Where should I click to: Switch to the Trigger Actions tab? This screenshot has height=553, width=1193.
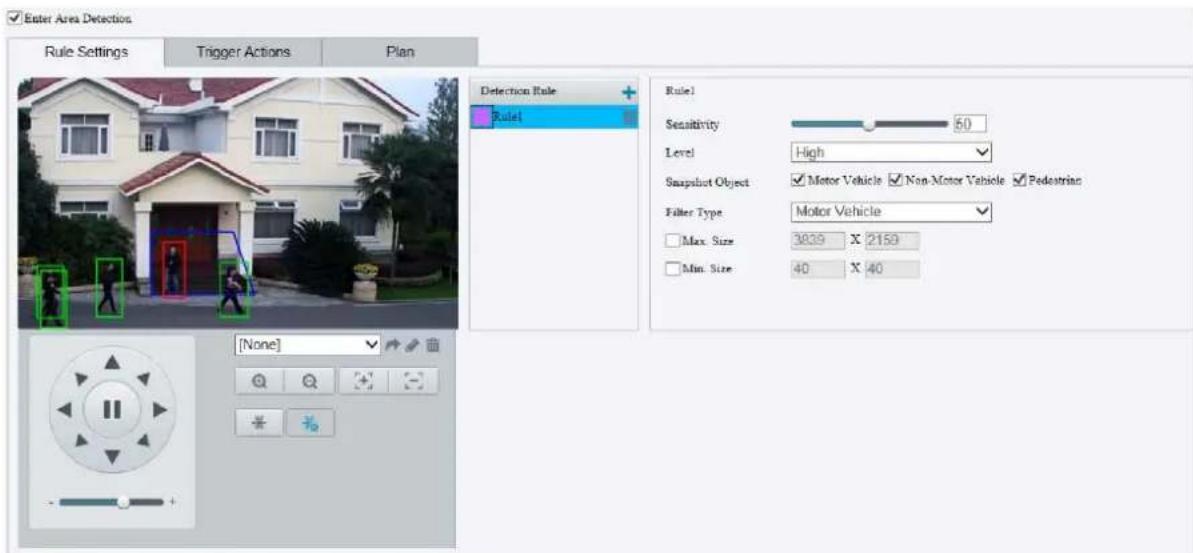pos(243,52)
